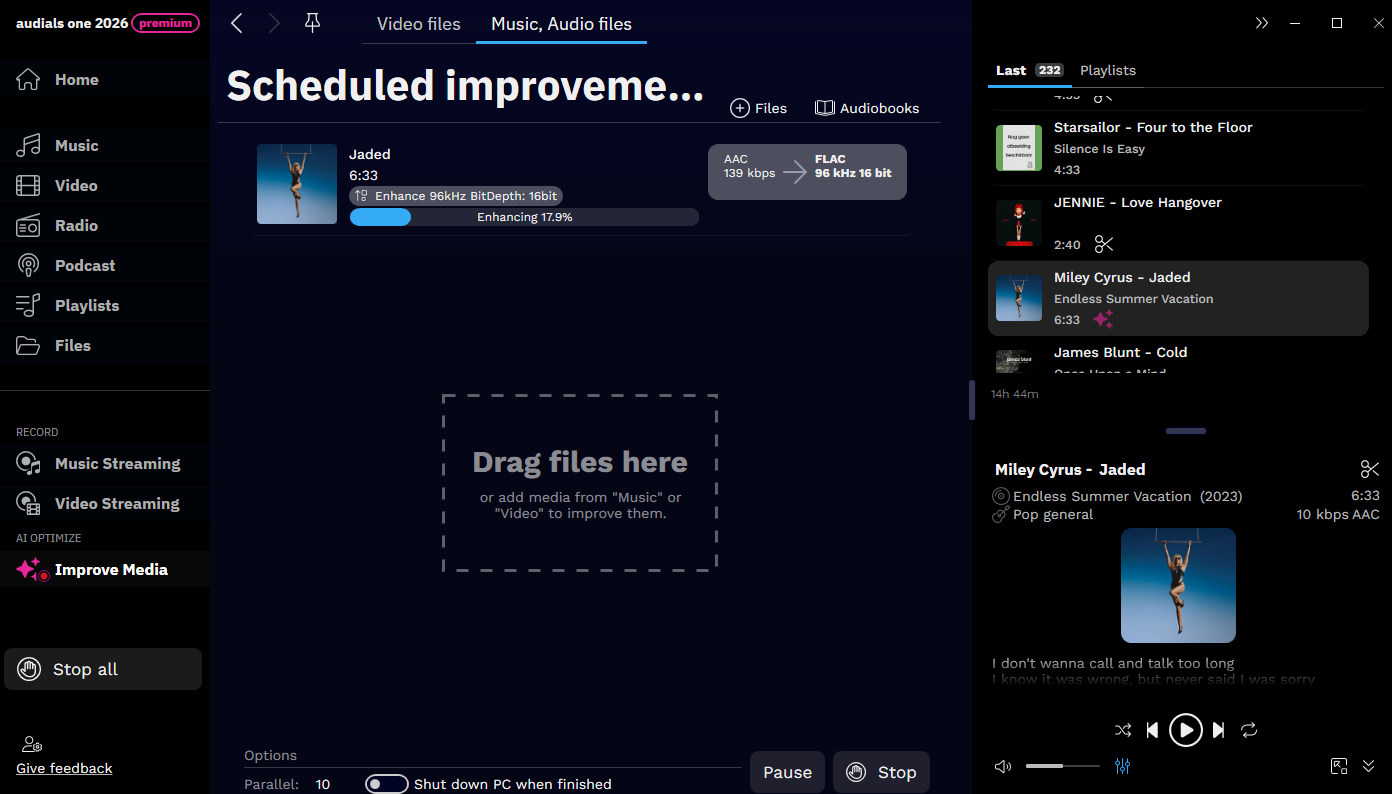Click the double-chevron to collapse sidebar

pyautogui.click(x=1262, y=21)
